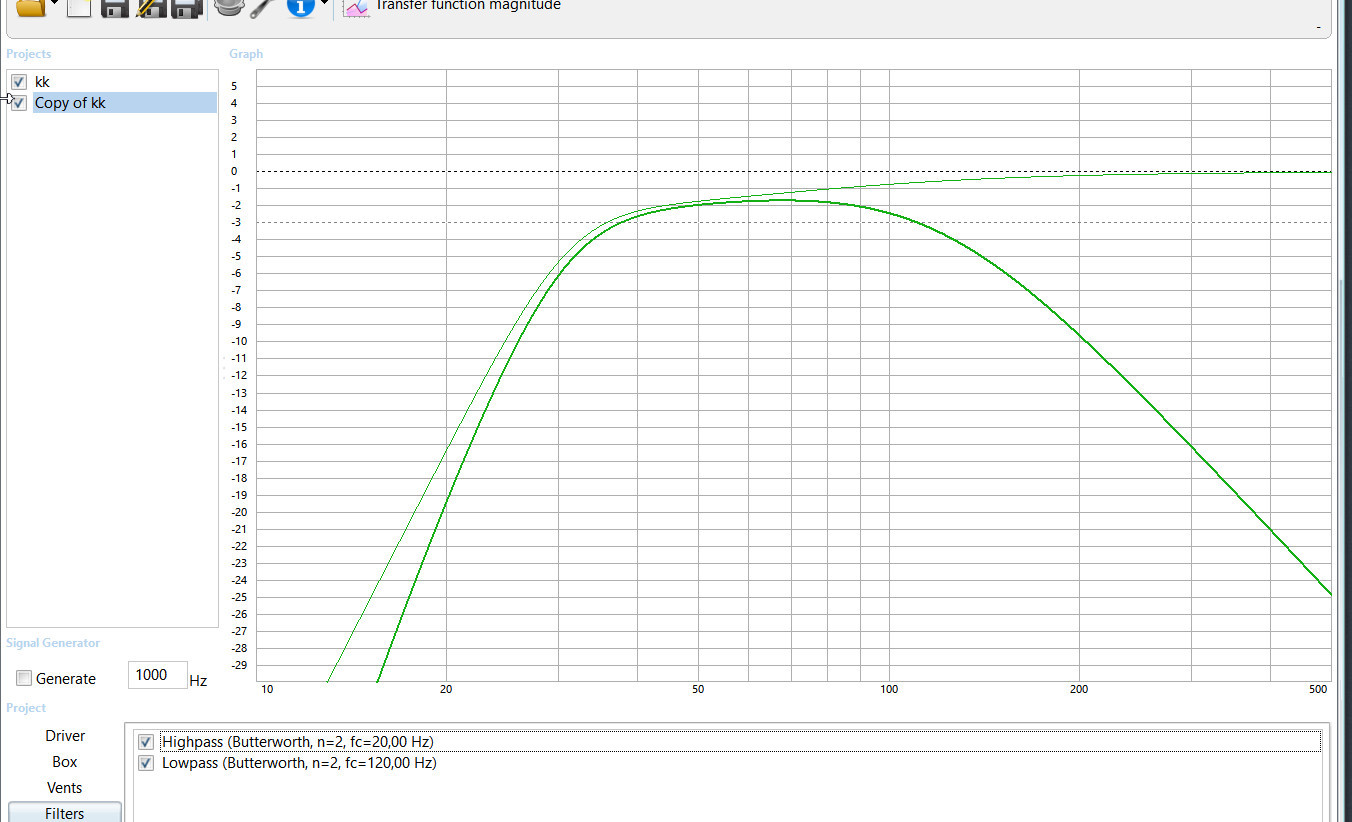Open the Transfer function magnitude graph selector

(x=467, y=6)
